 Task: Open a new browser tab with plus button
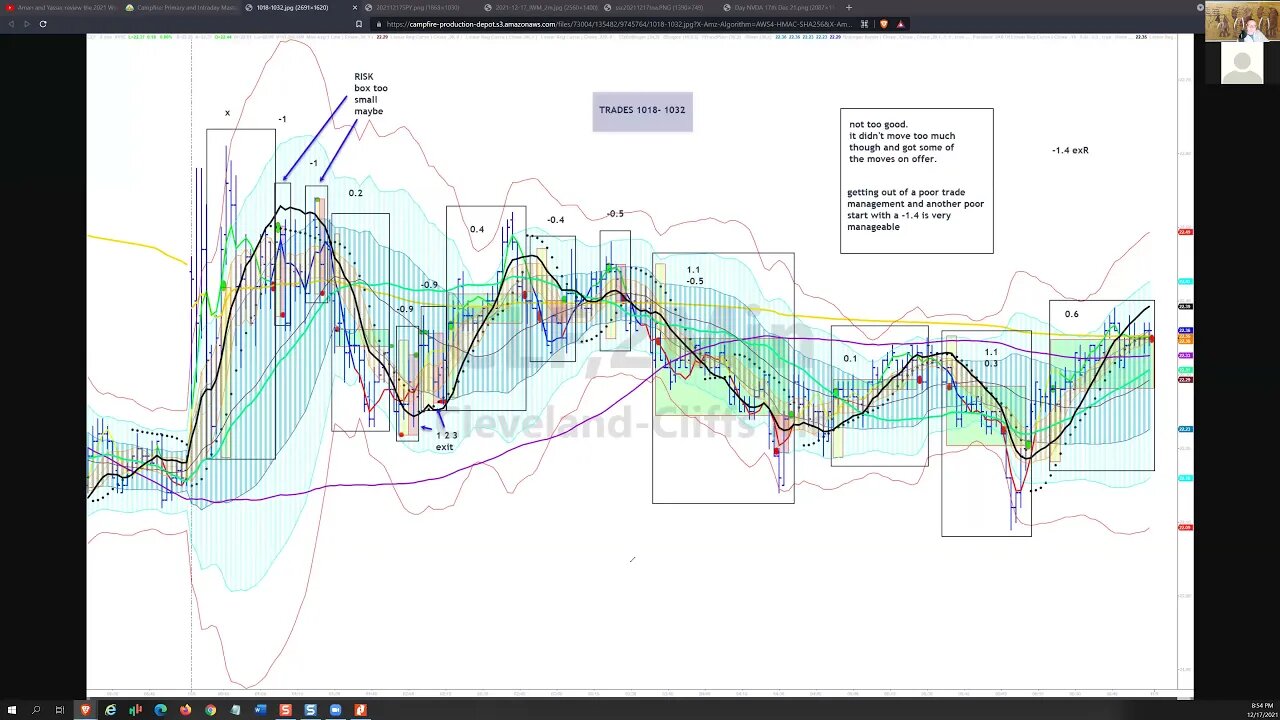click(x=849, y=7)
